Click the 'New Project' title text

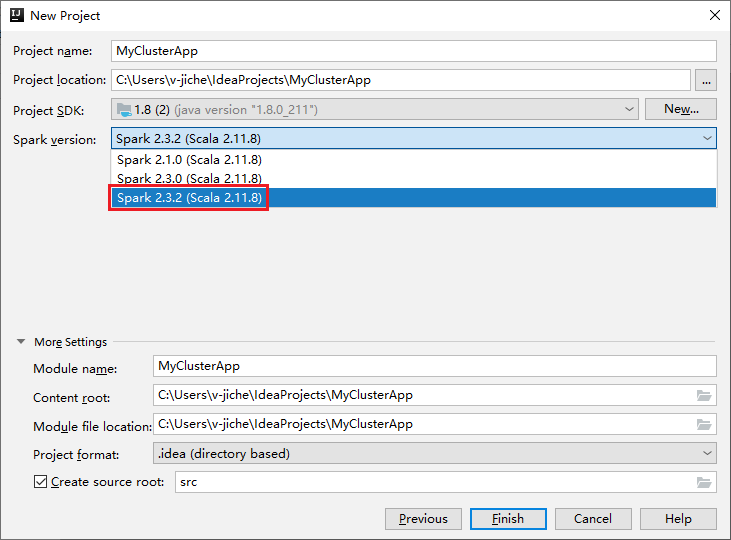65,16
